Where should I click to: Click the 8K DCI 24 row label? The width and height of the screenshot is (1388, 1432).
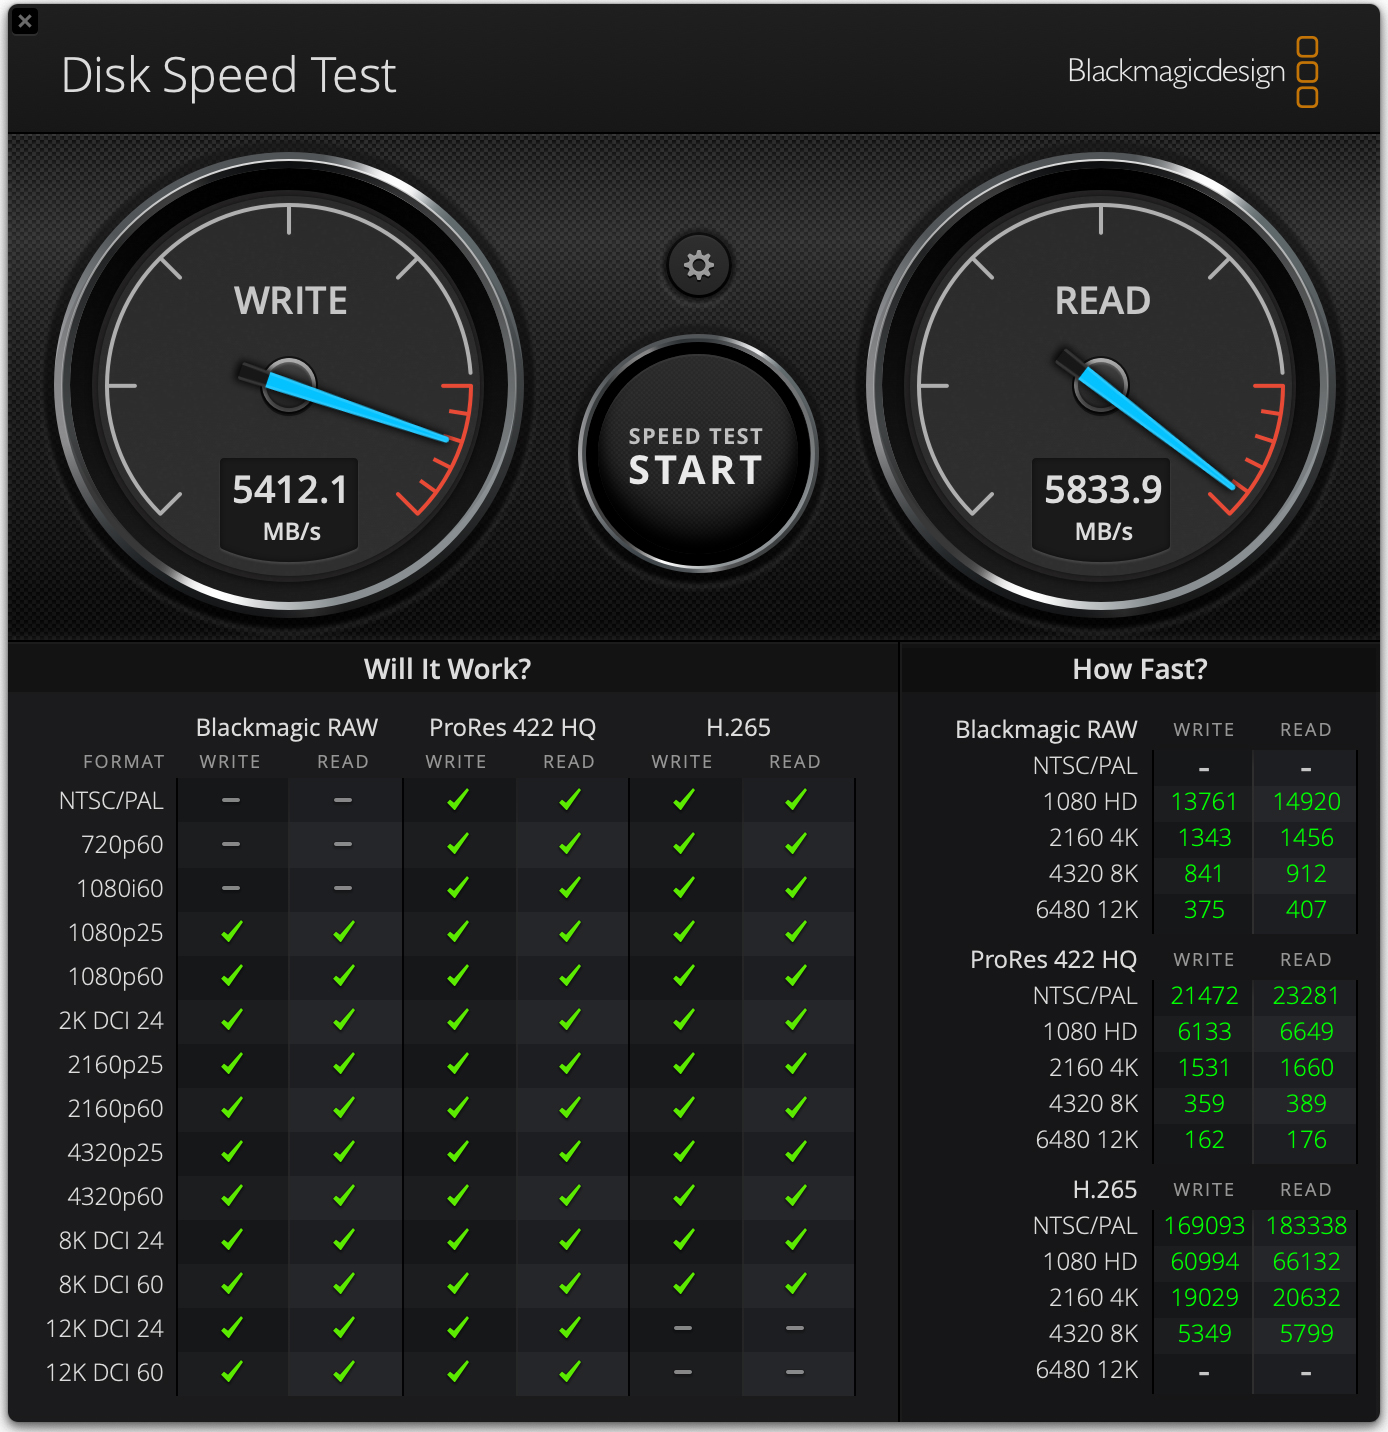click(111, 1241)
